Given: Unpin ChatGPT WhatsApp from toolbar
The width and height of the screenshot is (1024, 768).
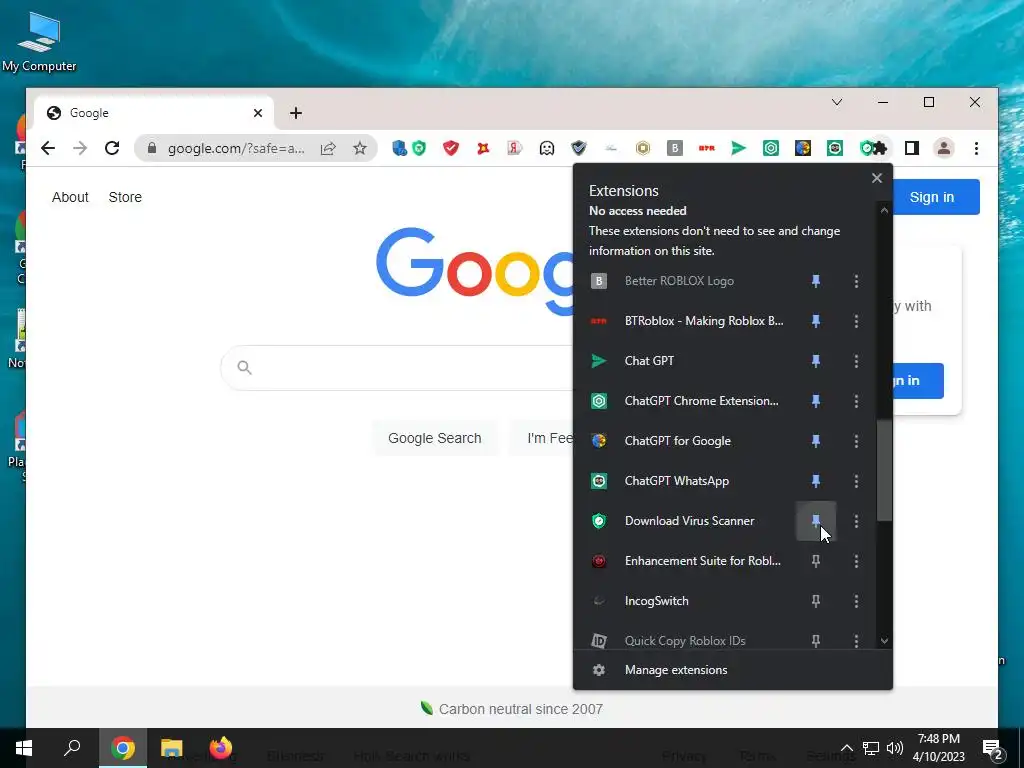Looking at the screenshot, I should point(816,481).
